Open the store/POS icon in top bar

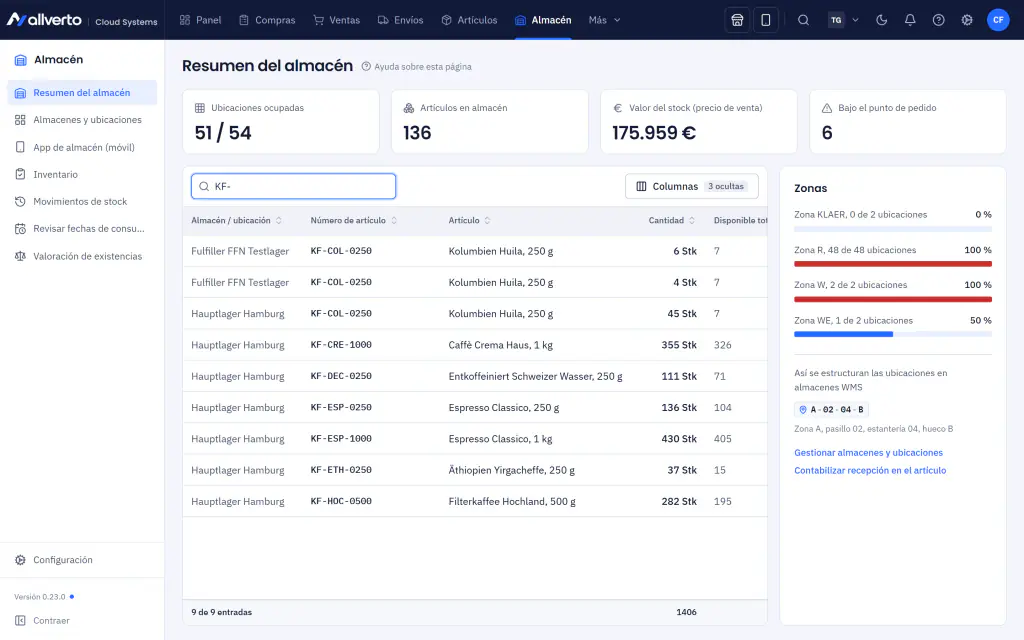(737, 20)
